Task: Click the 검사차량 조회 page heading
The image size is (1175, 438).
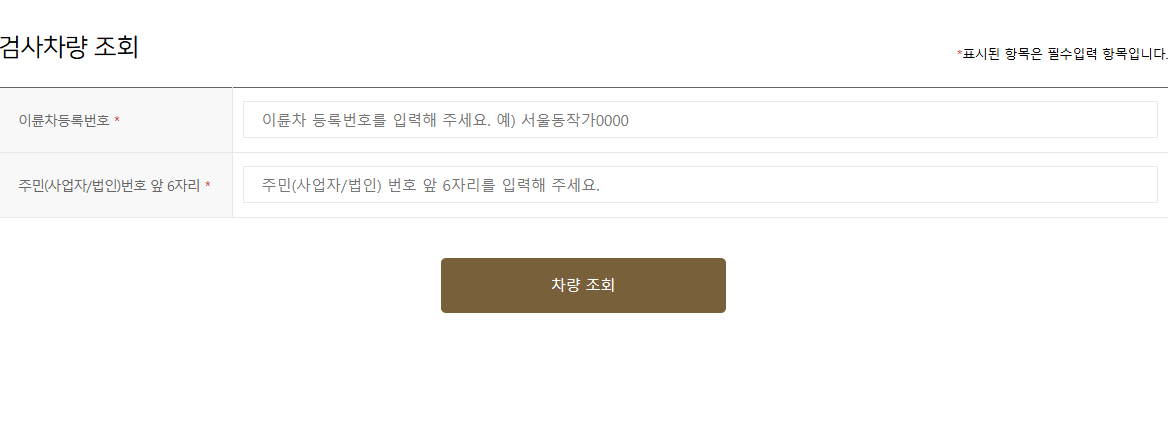Action: 68,47
